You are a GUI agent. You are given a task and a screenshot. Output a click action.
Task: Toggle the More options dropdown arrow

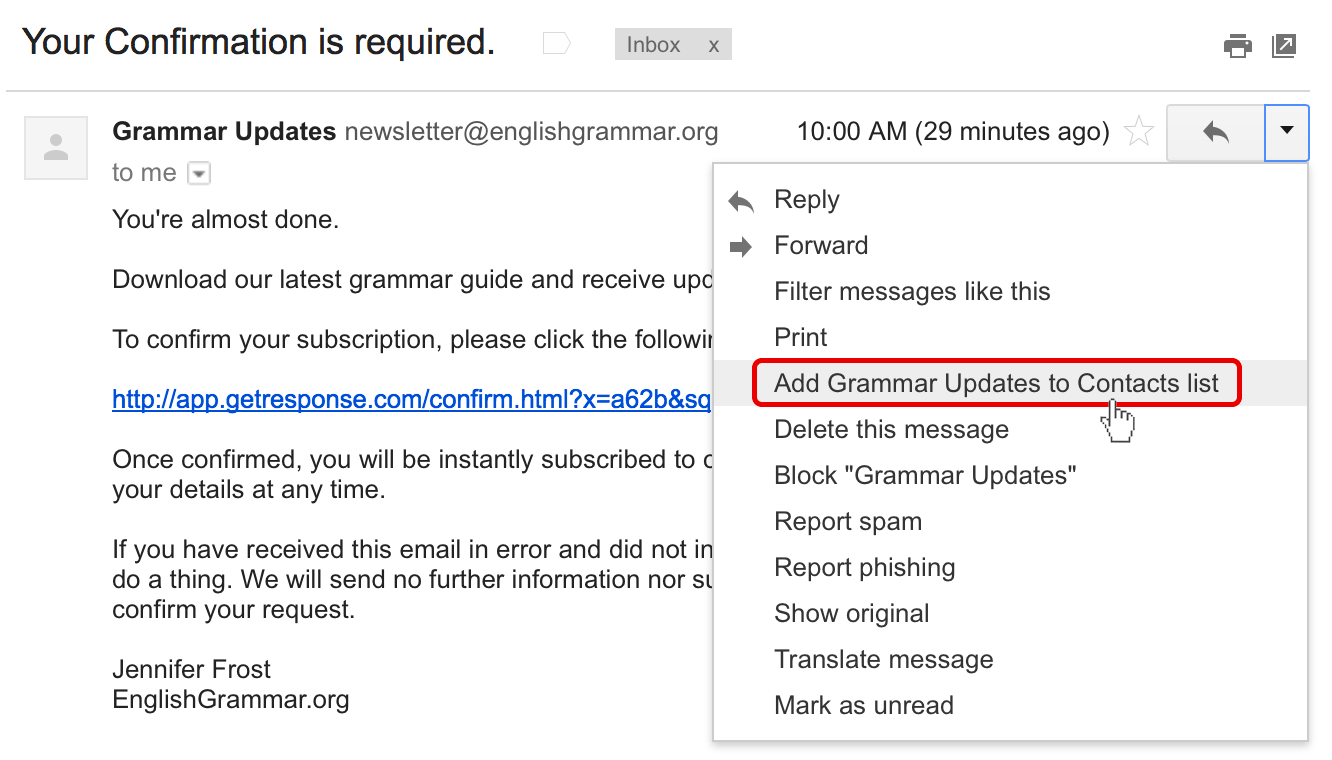pyautogui.click(x=1287, y=132)
